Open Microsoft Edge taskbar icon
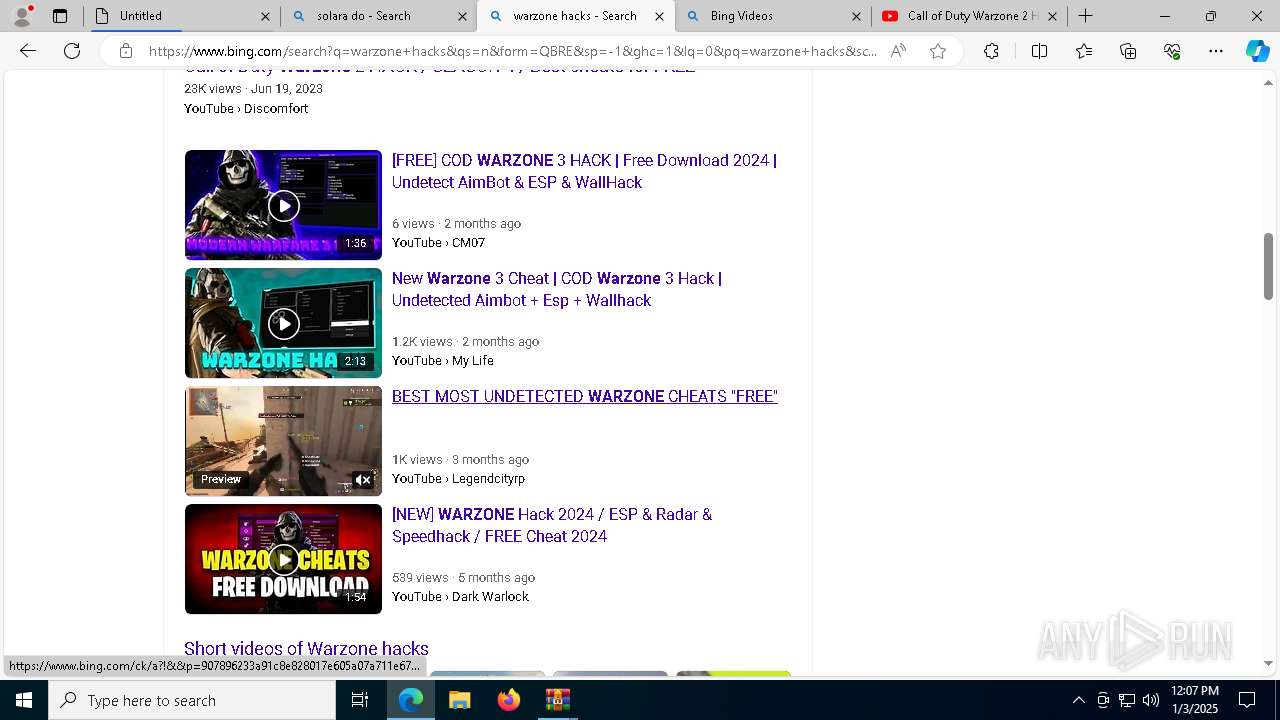Viewport: 1280px width, 720px height. (x=411, y=700)
